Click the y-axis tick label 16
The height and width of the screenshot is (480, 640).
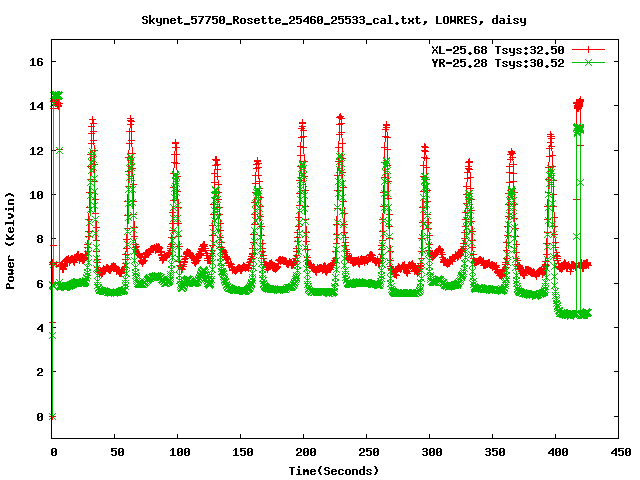[x=36, y=62]
